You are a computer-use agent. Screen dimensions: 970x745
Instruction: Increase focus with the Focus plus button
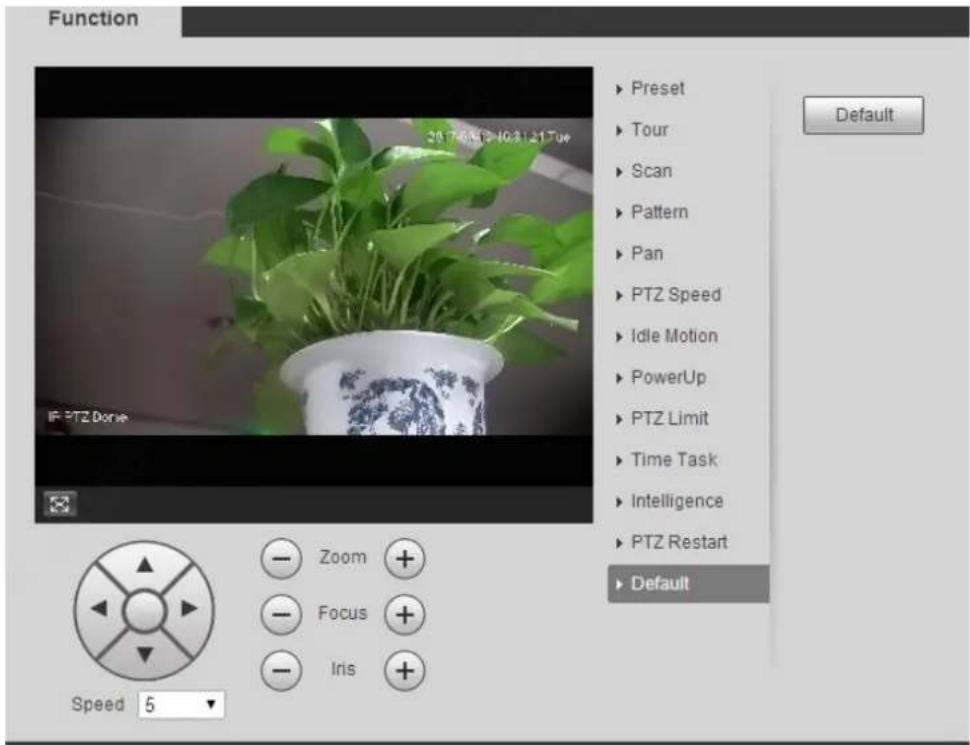(x=405, y=614)
